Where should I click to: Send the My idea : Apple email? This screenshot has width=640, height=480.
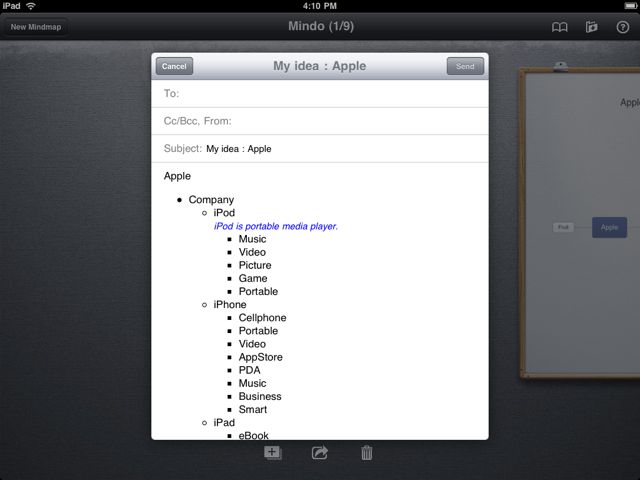[x=465, y=66]
